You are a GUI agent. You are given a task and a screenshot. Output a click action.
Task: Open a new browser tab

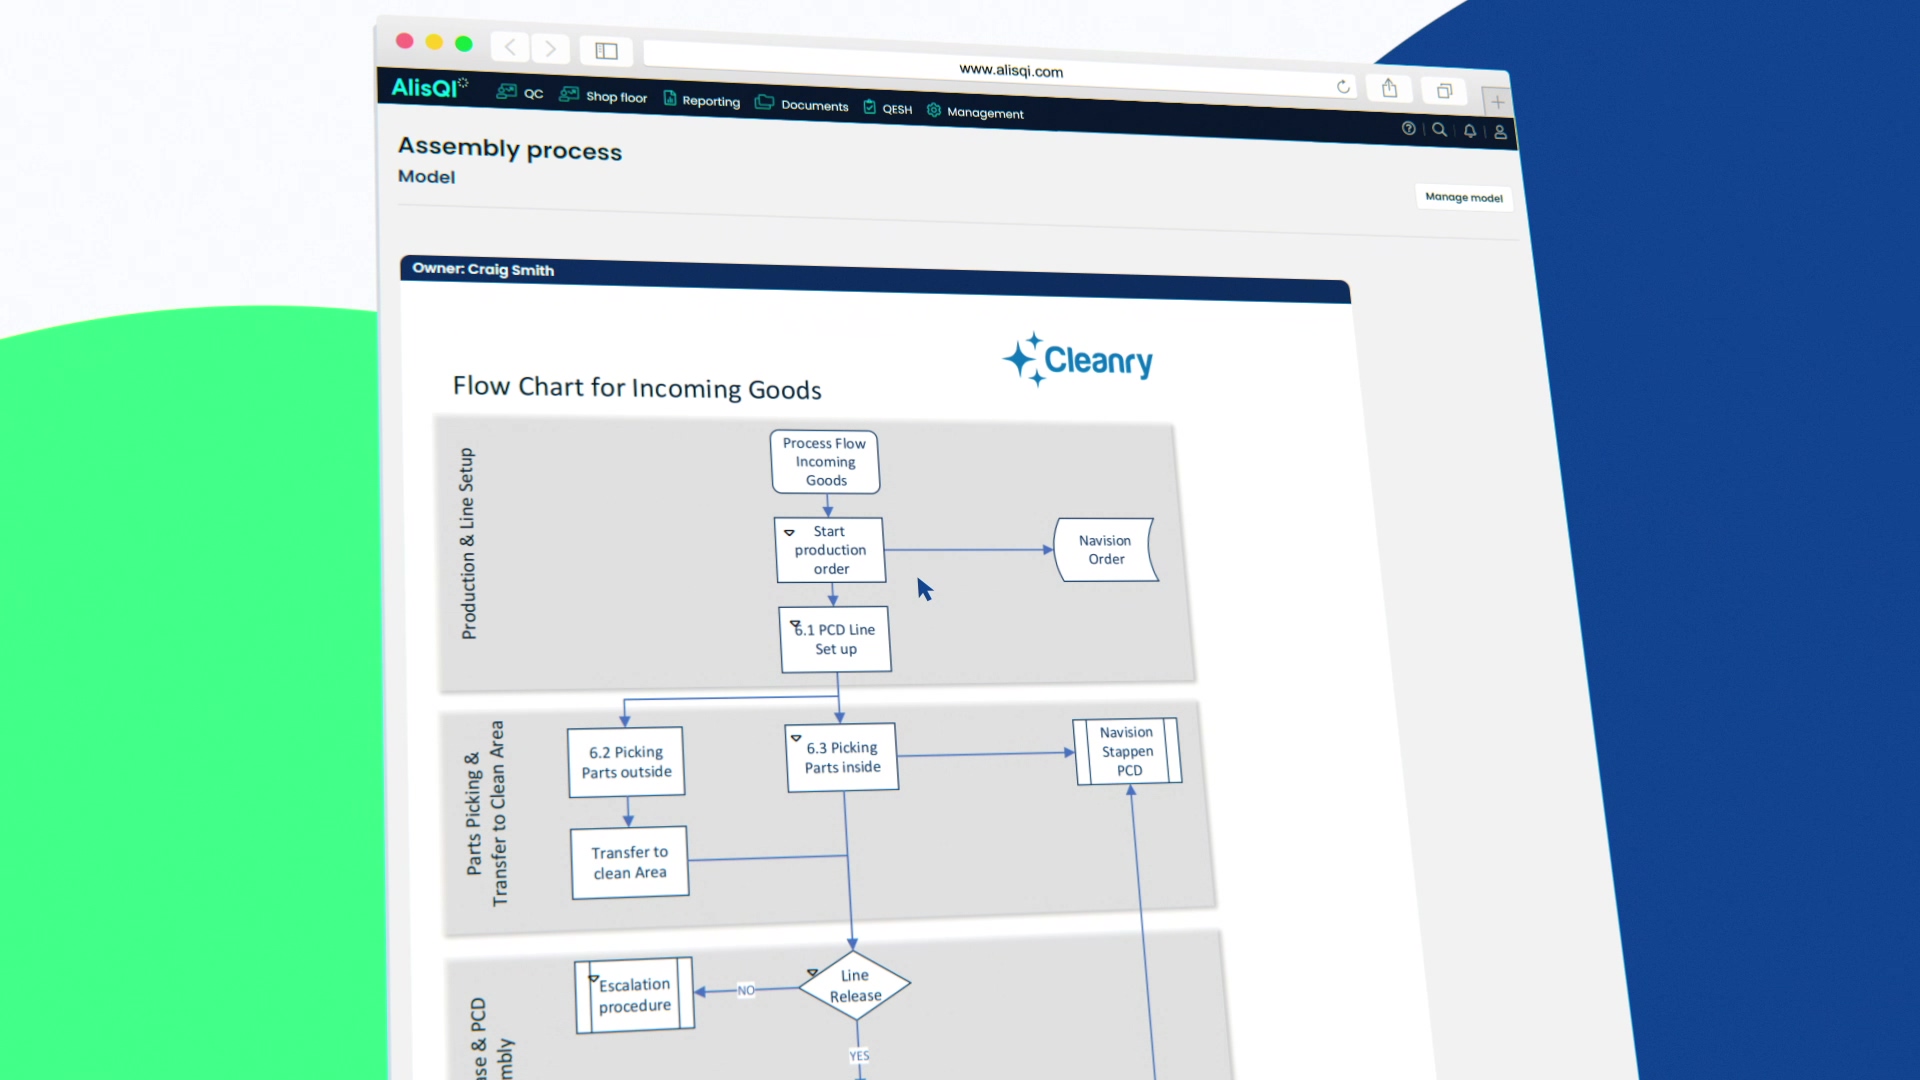pos(1497,101)
